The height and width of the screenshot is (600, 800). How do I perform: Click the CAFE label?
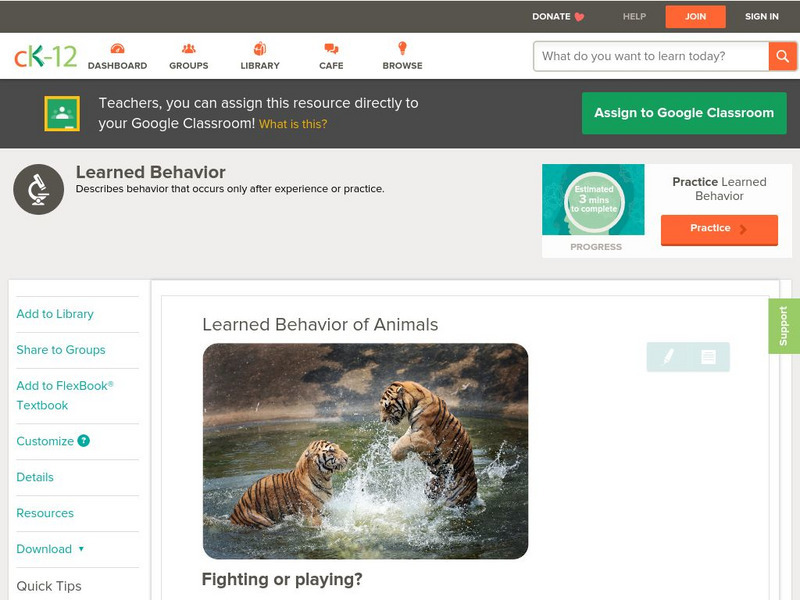point(331,66)
